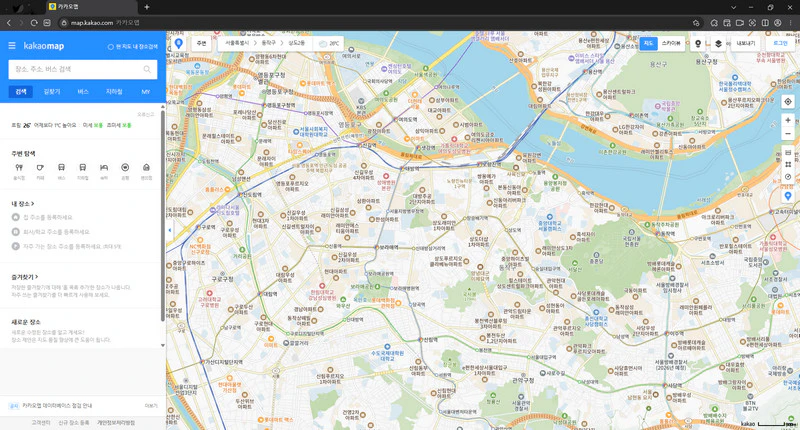This screenshot has width=800, height=430.
Task: Open the map layers icon
Action: coord(718,44)
